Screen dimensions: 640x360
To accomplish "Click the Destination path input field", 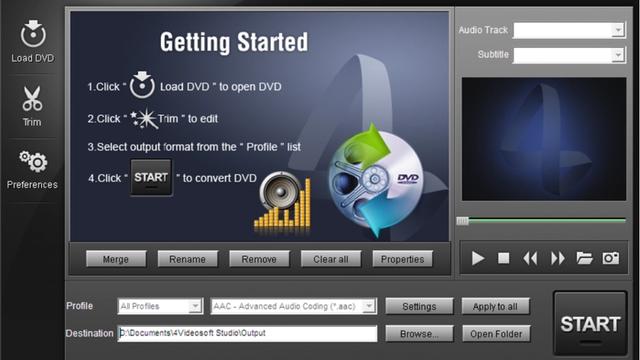I will [247, 333].
